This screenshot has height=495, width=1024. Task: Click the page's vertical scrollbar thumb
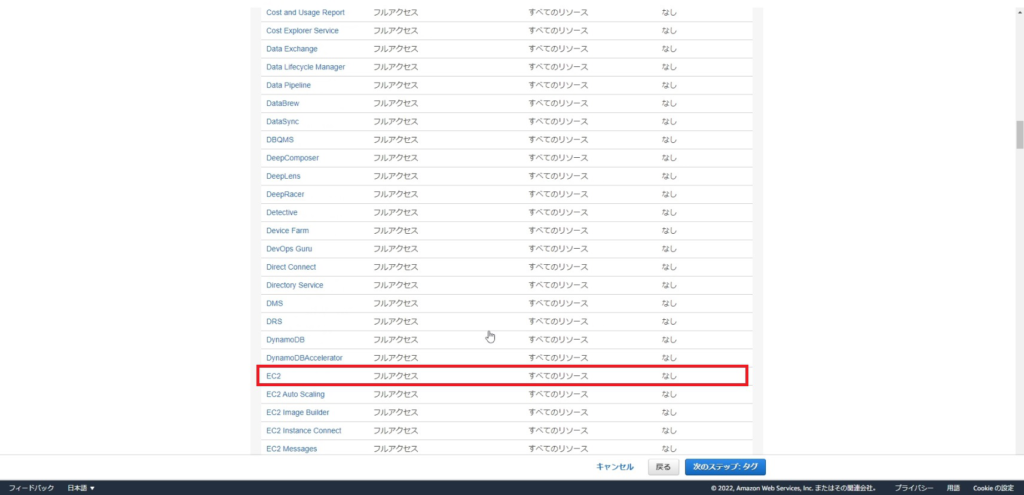(1019, 133)
